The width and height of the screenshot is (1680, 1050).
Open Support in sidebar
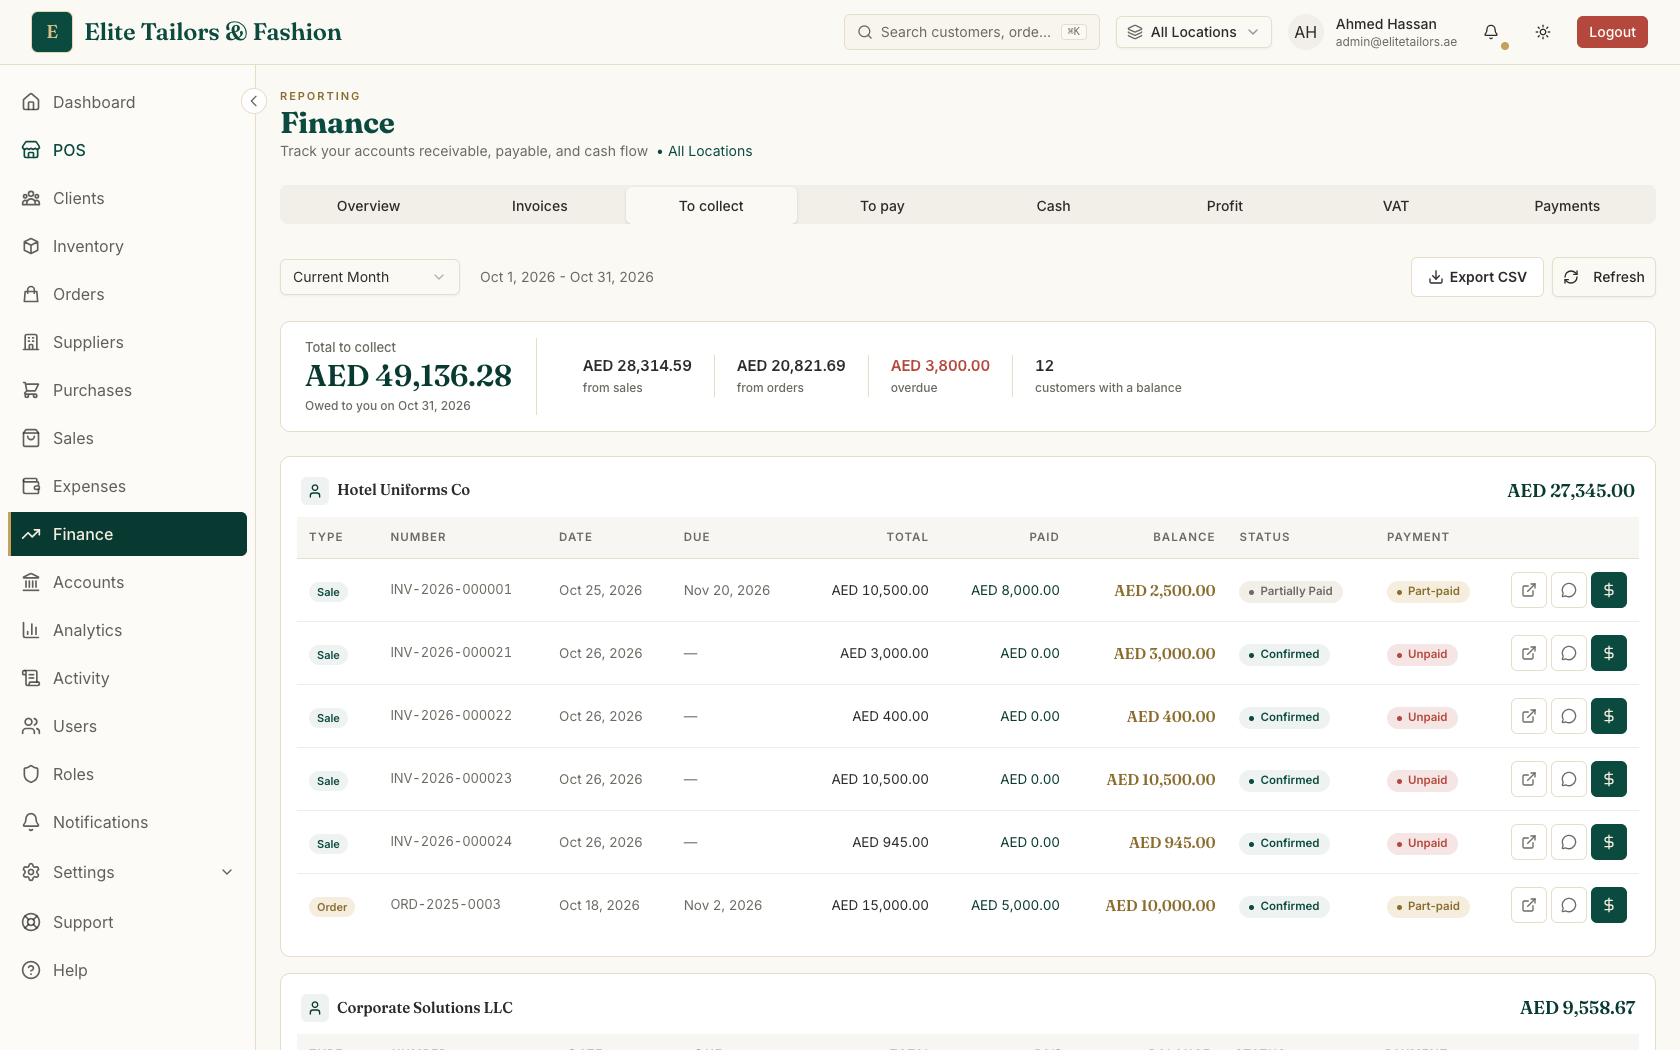[128, 922]
